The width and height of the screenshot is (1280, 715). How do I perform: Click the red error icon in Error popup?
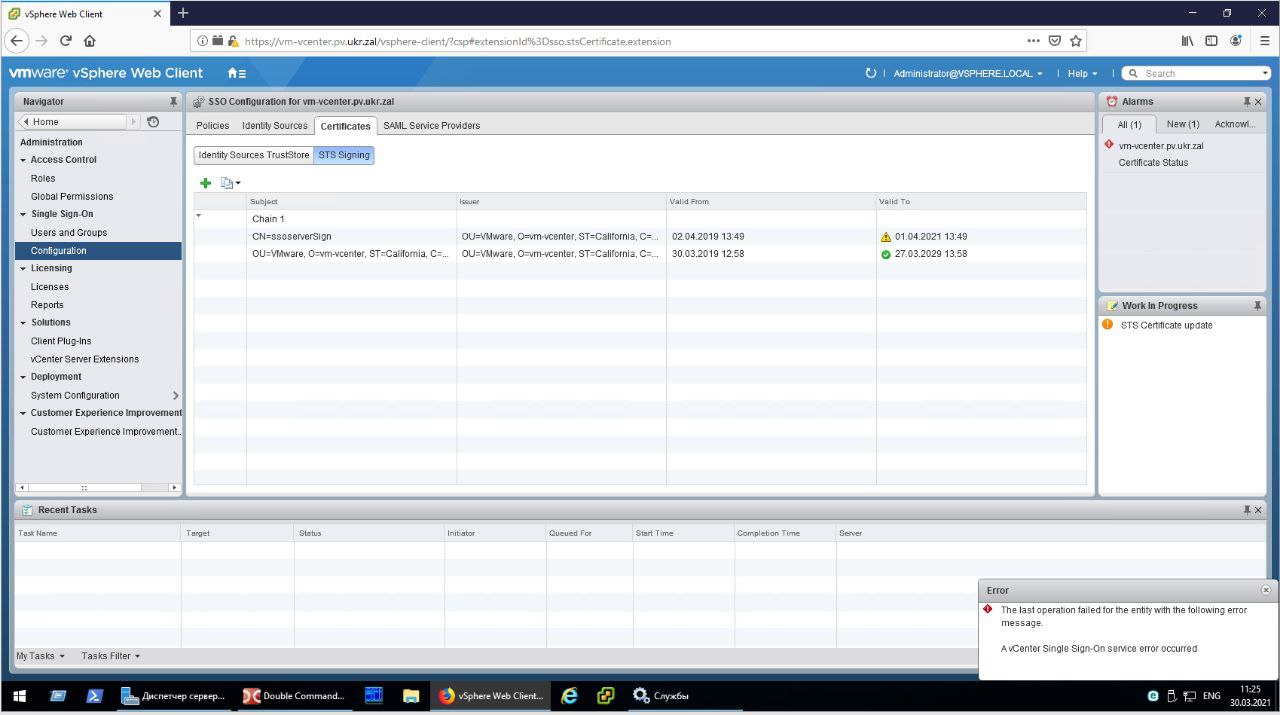click(x=988, y=609)
